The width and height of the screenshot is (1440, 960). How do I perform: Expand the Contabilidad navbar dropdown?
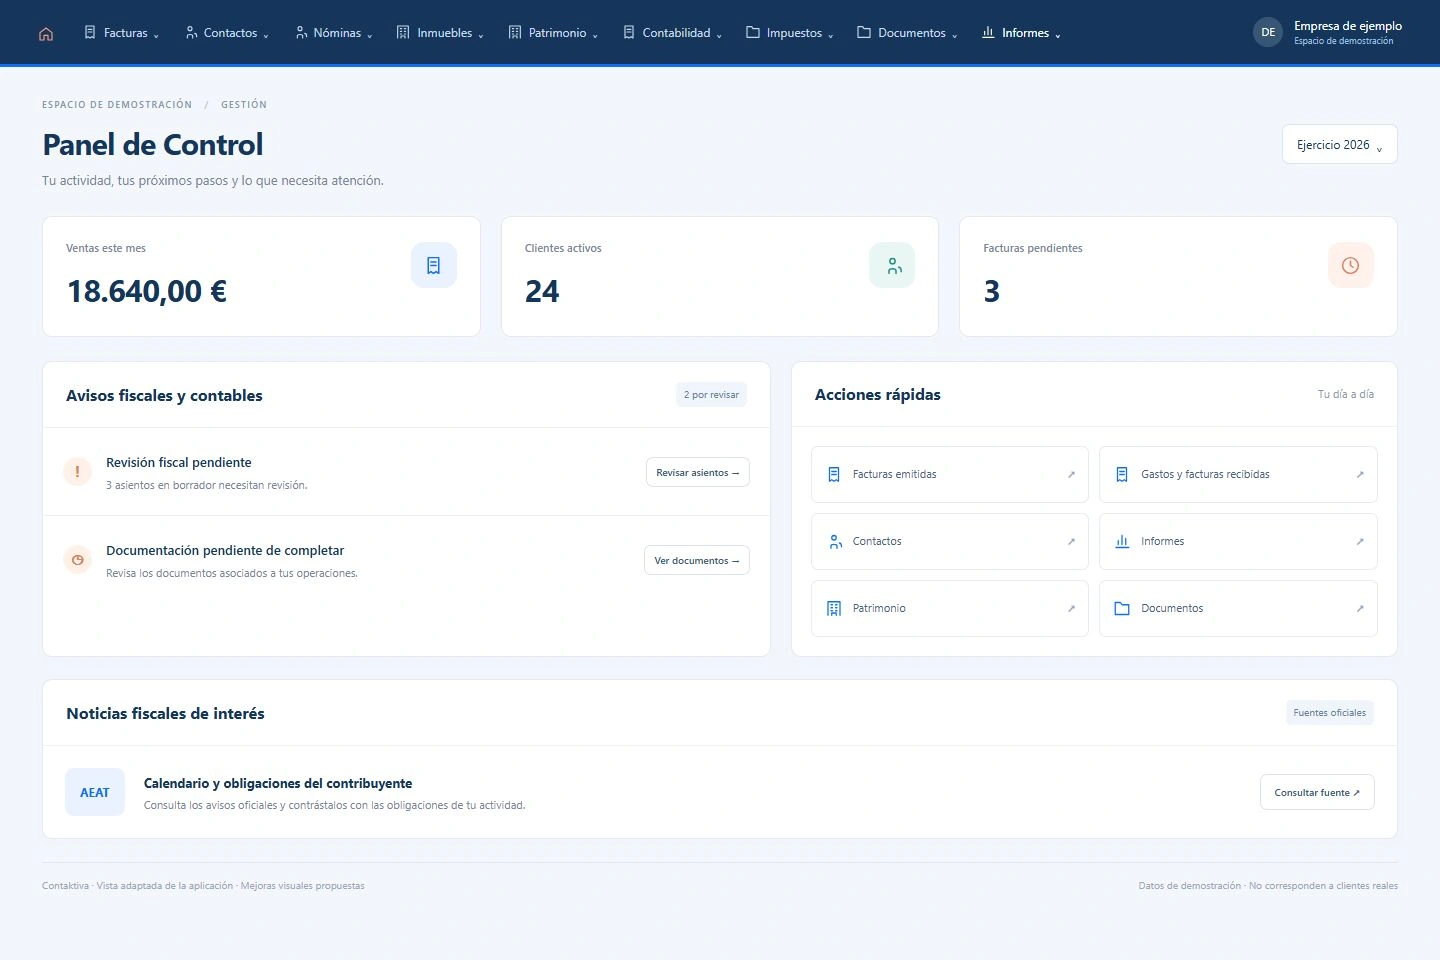coord(672,33)
